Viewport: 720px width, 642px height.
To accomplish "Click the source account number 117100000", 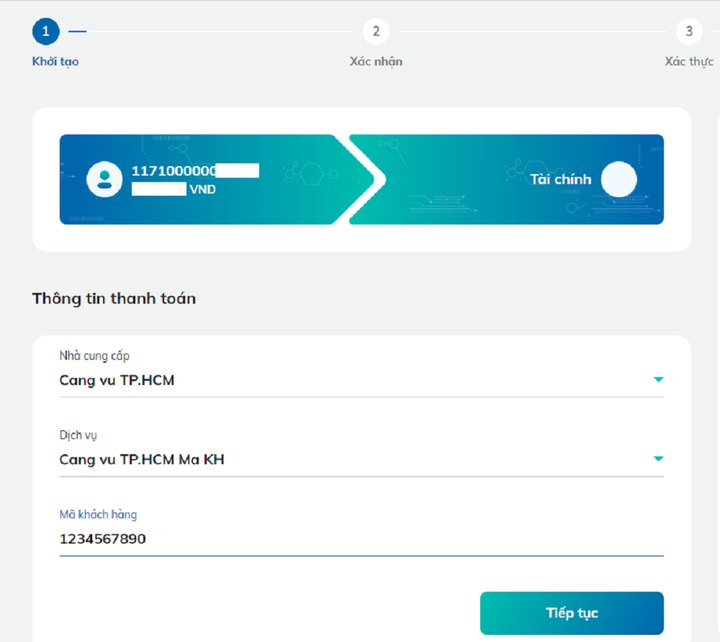I will coord(174,171).
